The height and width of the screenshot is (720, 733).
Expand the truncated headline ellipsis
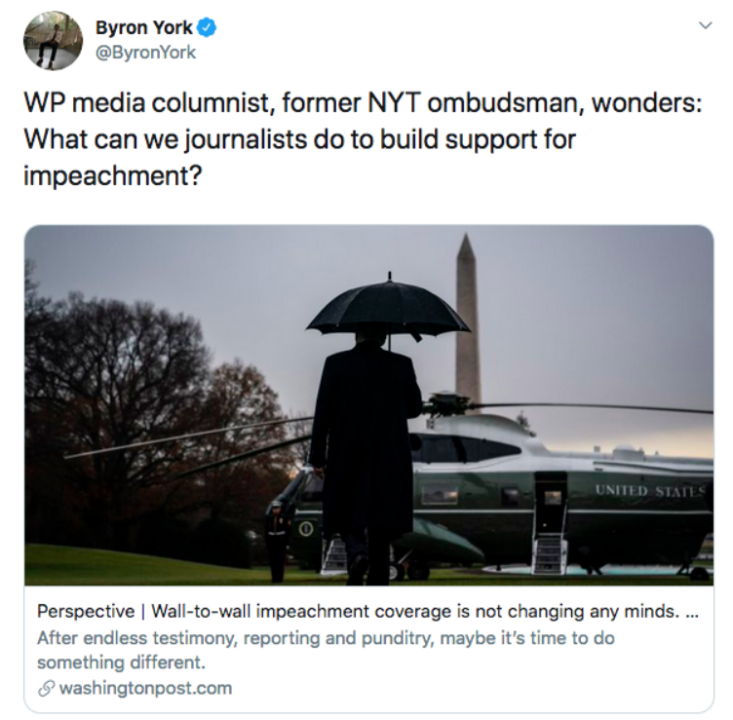tap(691, 613)
